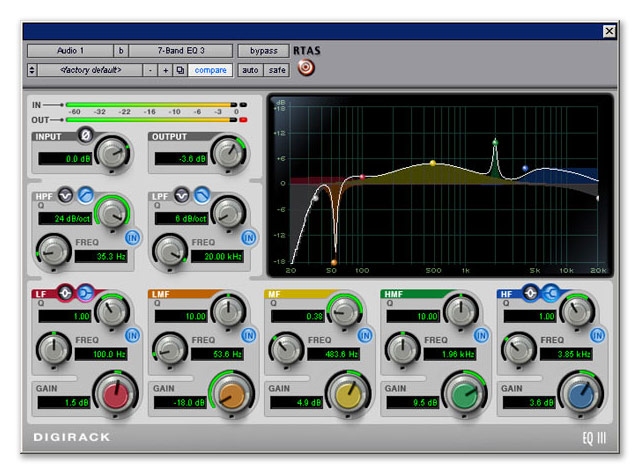
Task: Open the factory default preset dropdown
Action: (90, 70)
